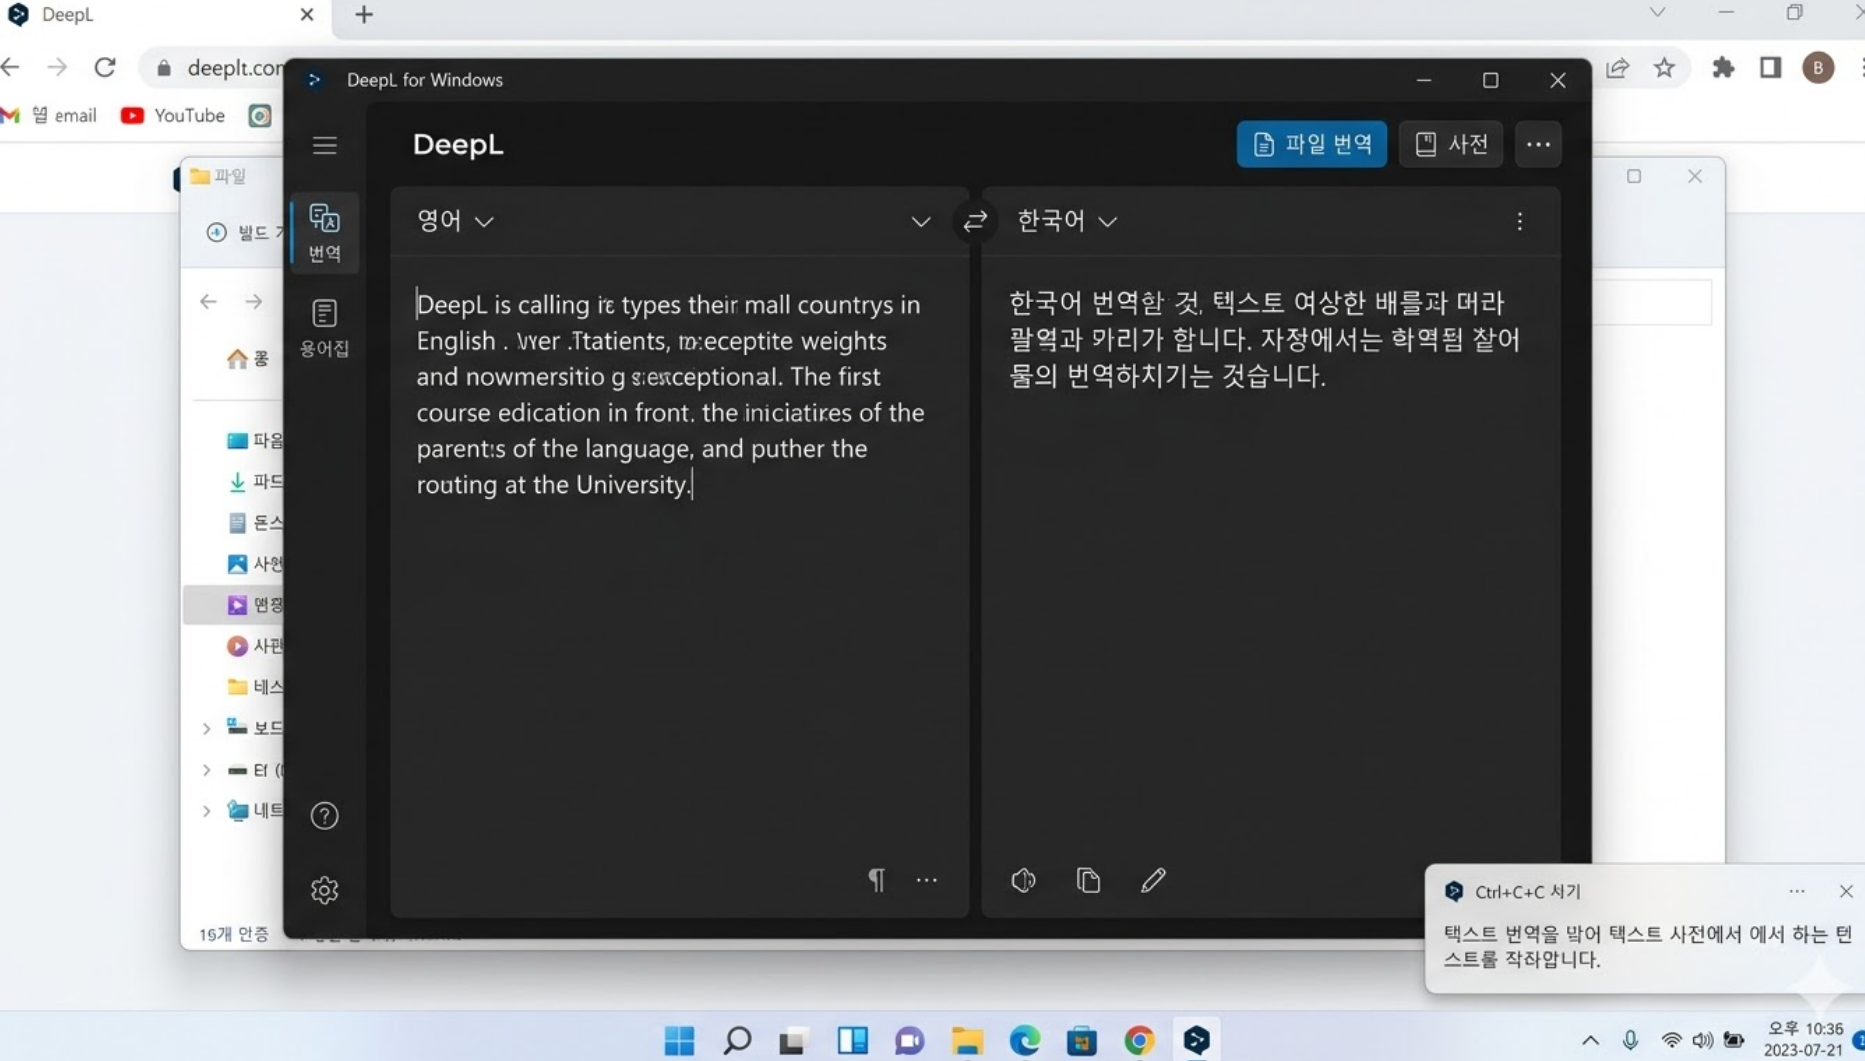This screenshot has height=1061, width=1865.
Task: Open the 한국어 target language dropdown
Action: tap(1066, 221)
